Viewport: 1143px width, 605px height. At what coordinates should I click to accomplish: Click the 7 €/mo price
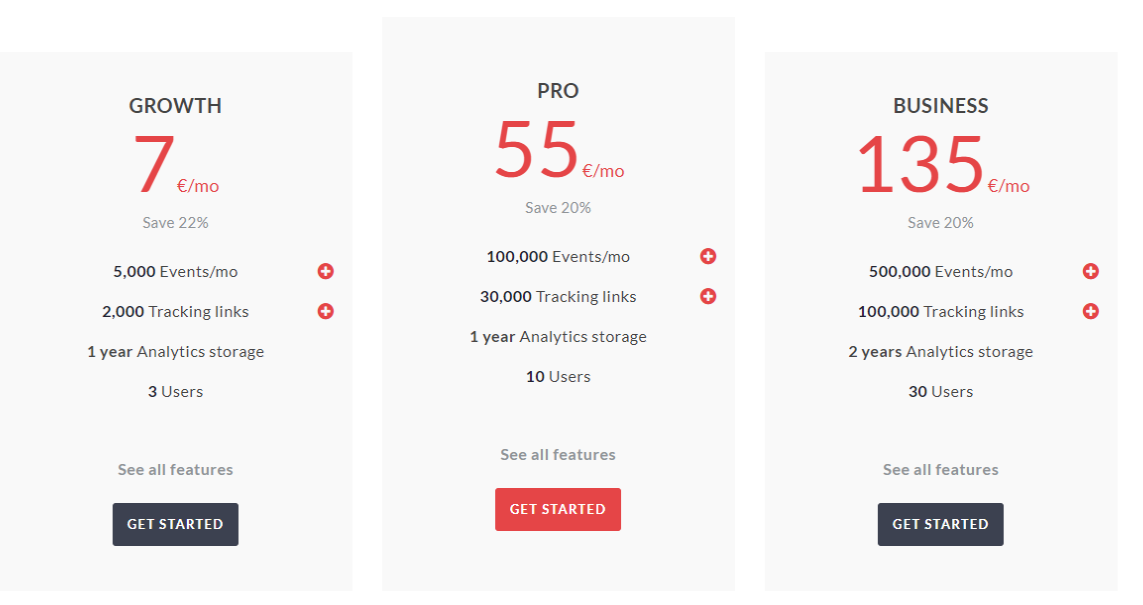tap(175, 166)
